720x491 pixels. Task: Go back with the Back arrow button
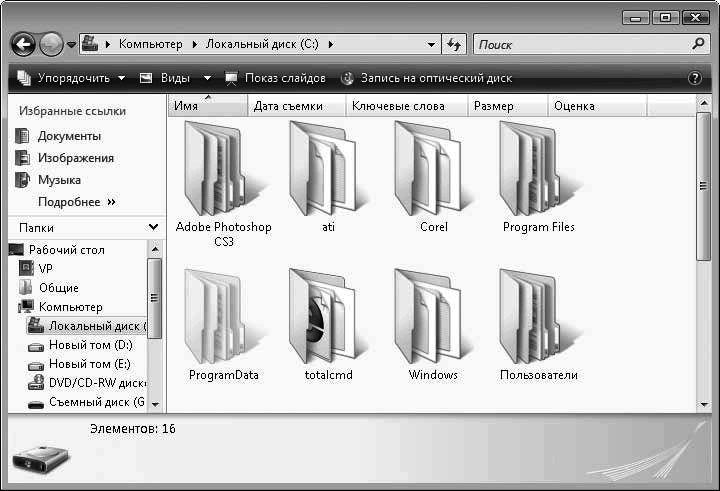22,45
